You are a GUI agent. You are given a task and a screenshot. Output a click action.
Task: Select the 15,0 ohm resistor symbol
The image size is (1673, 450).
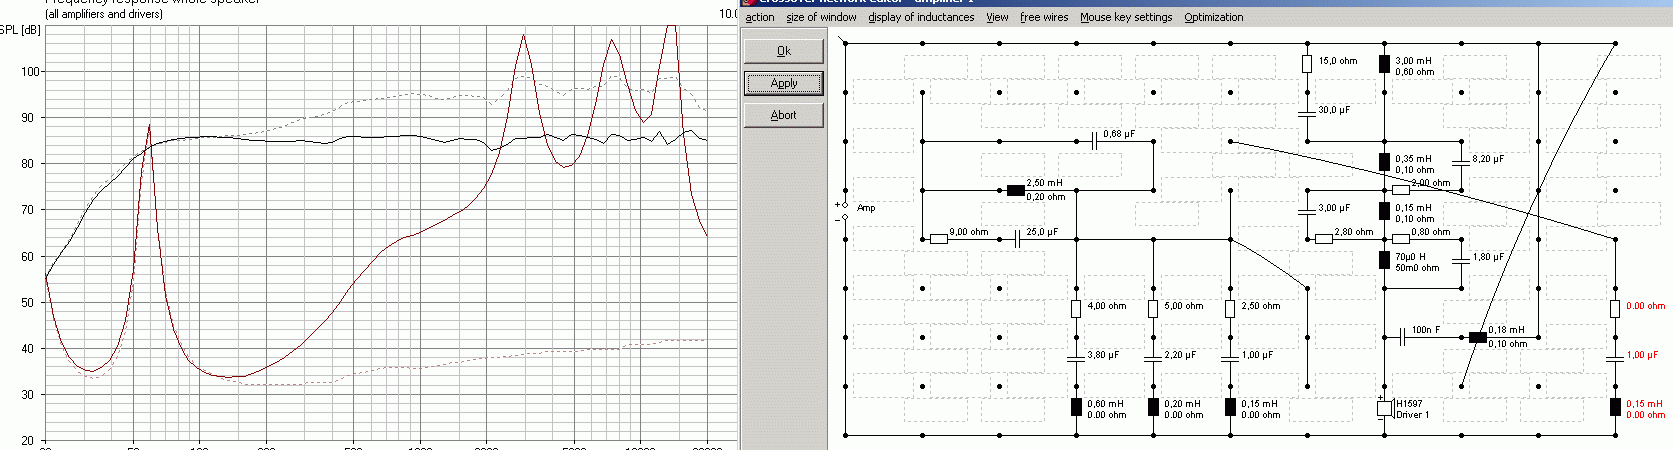pyautogui.click(x=1307, y=64)
